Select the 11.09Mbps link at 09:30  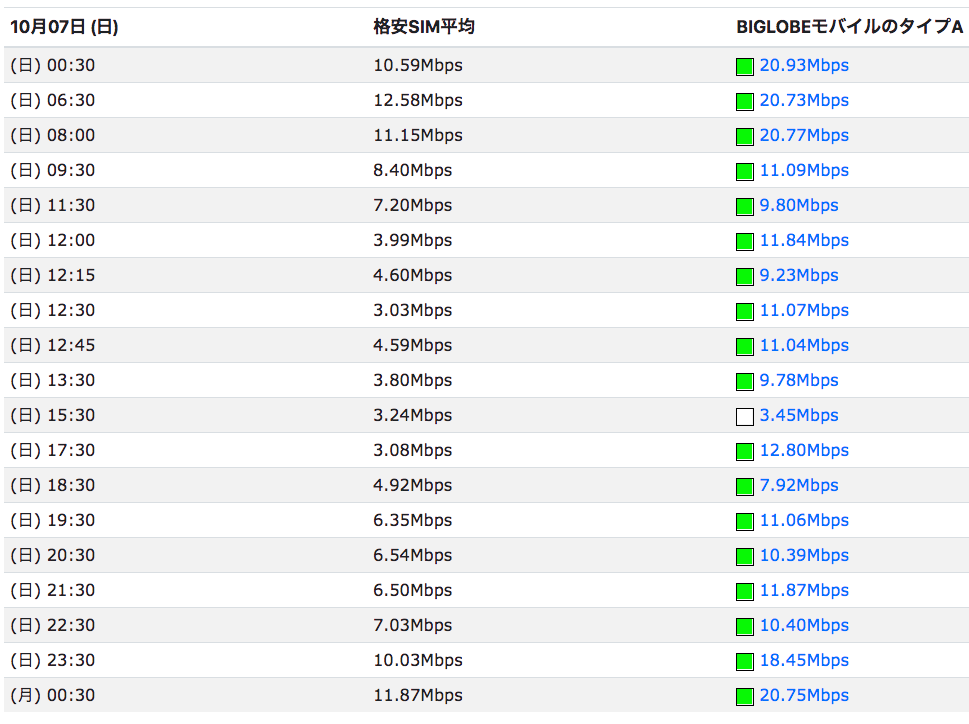tap(804, 170)
